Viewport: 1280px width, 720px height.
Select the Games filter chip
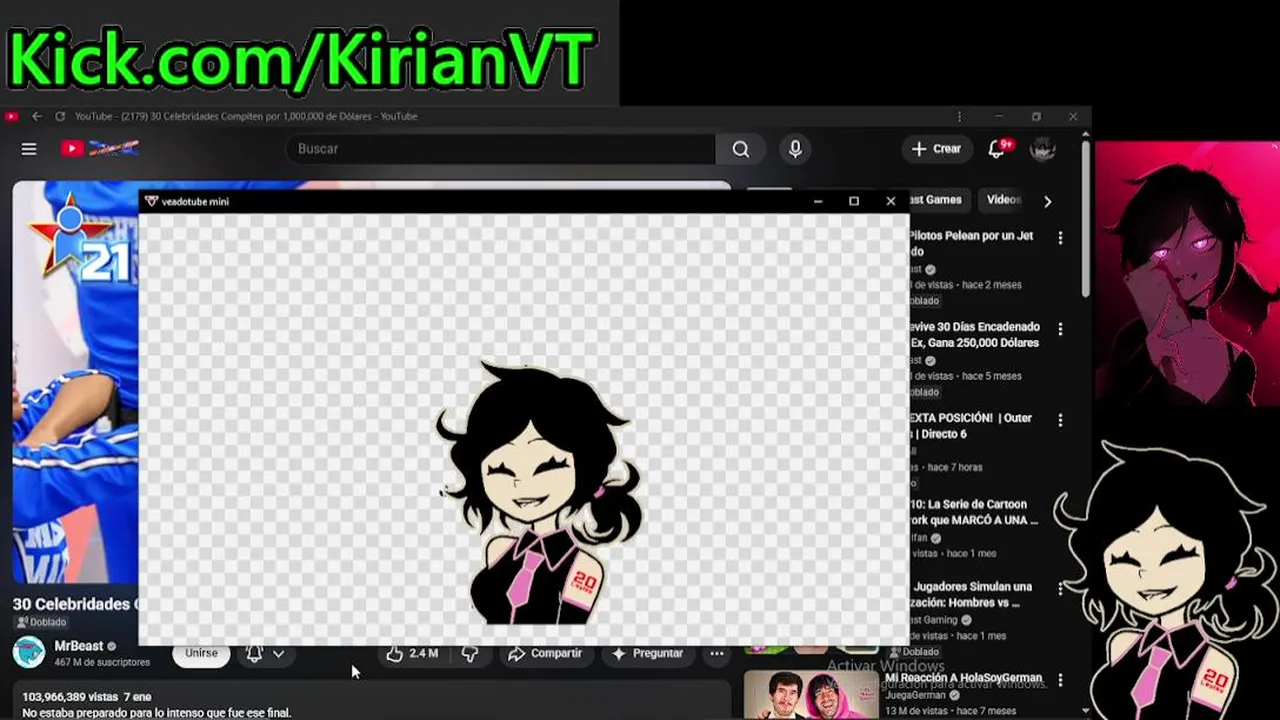(x=937, y=200)
